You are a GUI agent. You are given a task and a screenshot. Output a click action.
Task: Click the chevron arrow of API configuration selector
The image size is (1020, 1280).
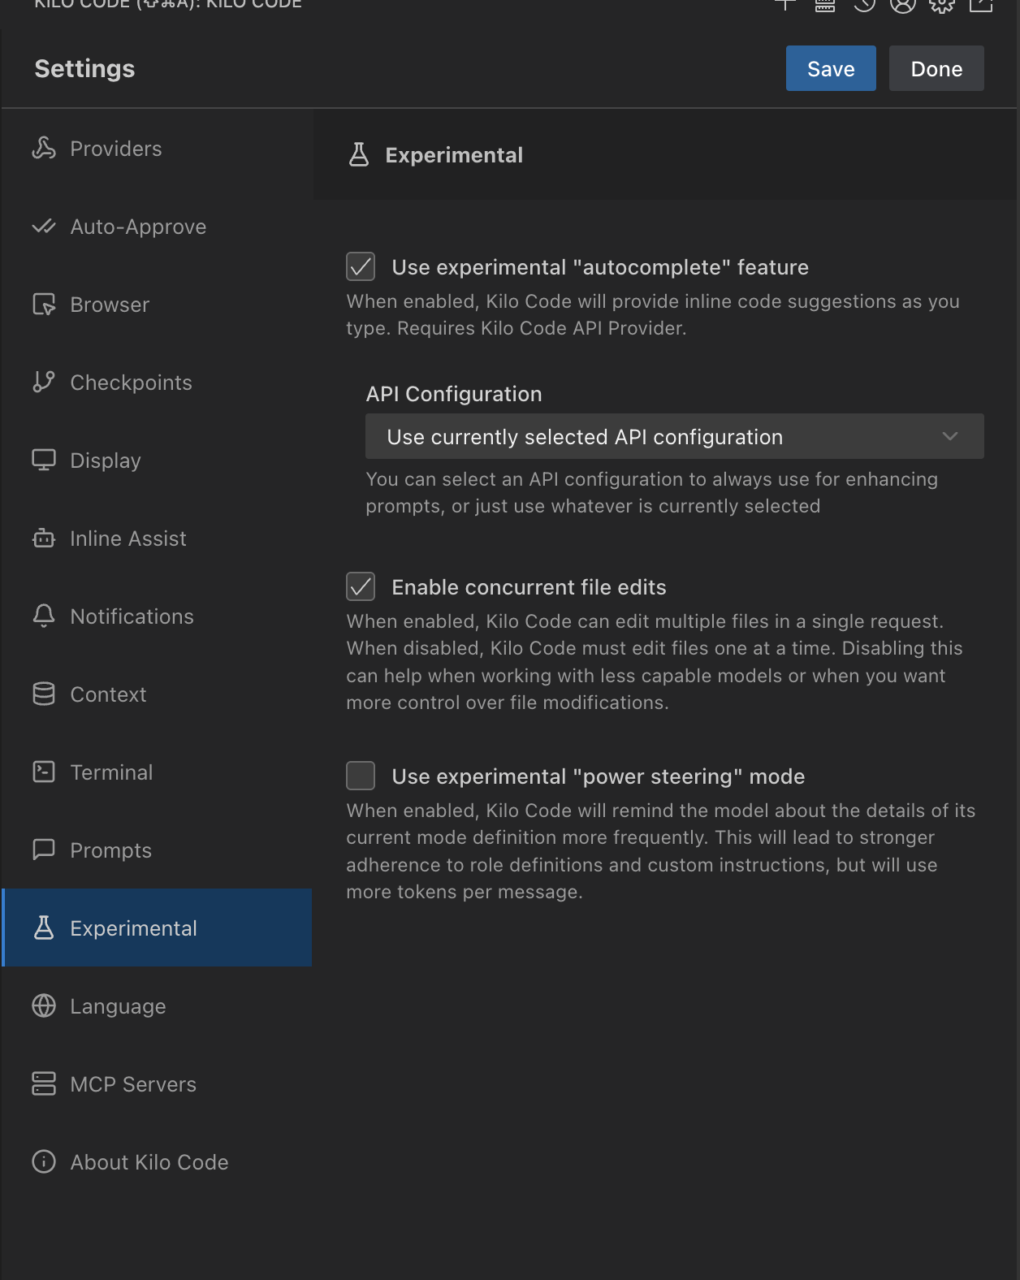[x=950, y=437]
